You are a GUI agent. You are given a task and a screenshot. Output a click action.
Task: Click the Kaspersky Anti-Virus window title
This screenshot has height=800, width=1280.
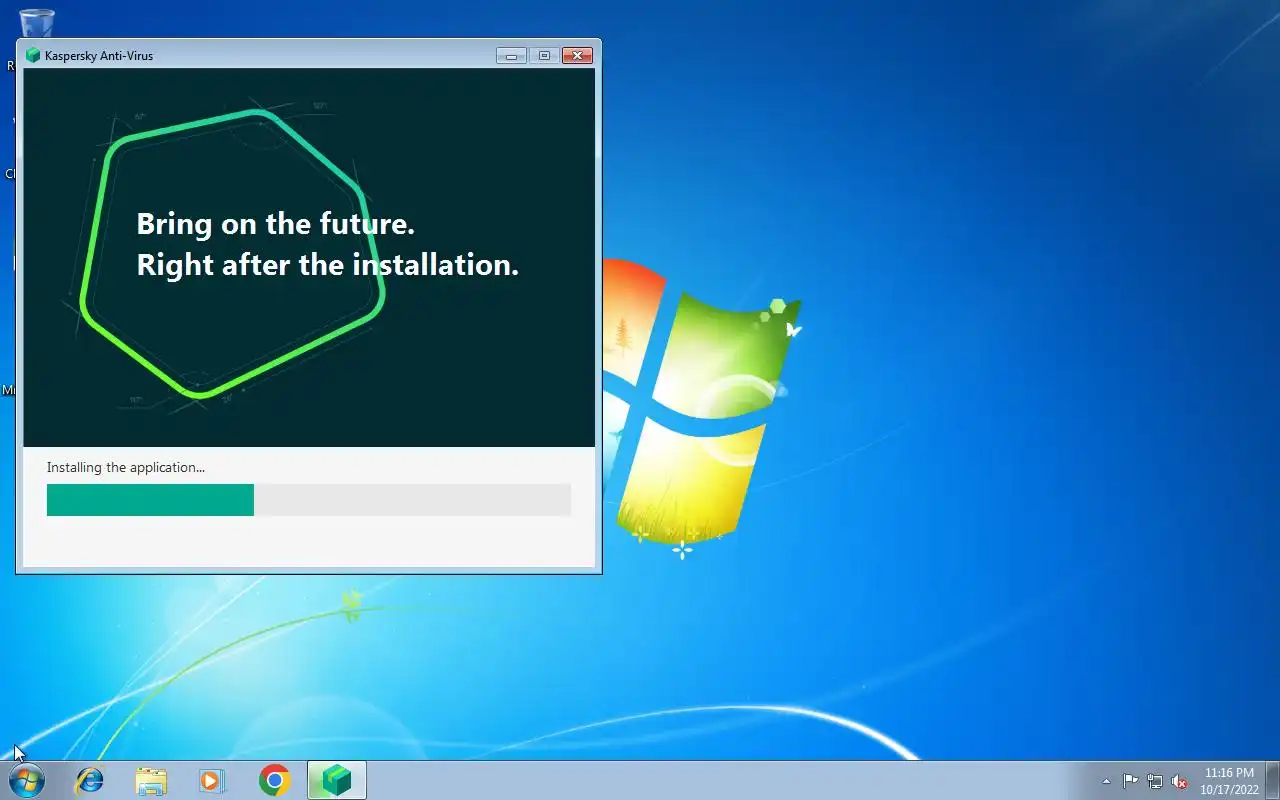coord(99,56)
